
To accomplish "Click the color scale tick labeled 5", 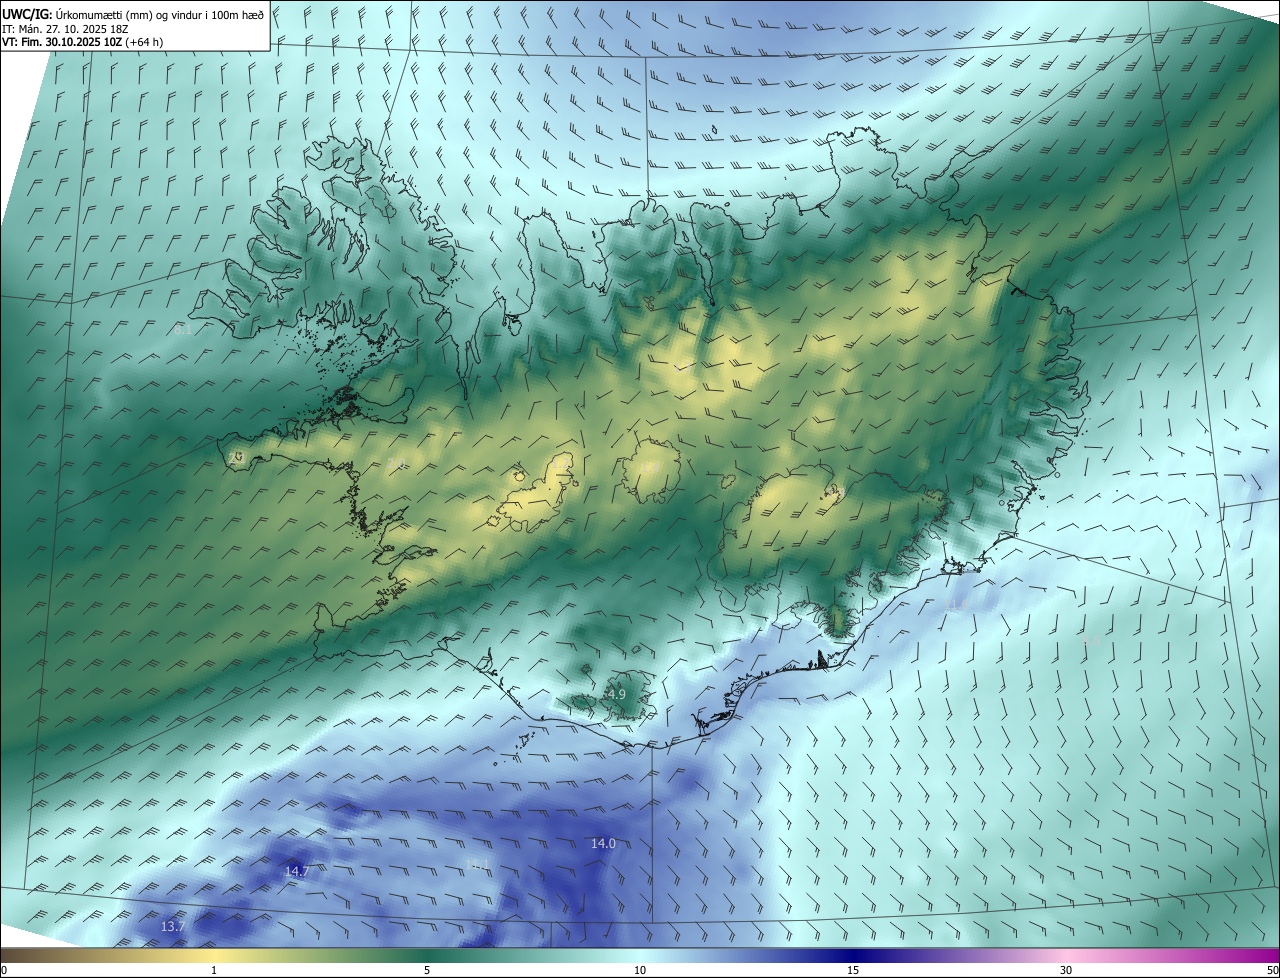I will pos(427,970).
